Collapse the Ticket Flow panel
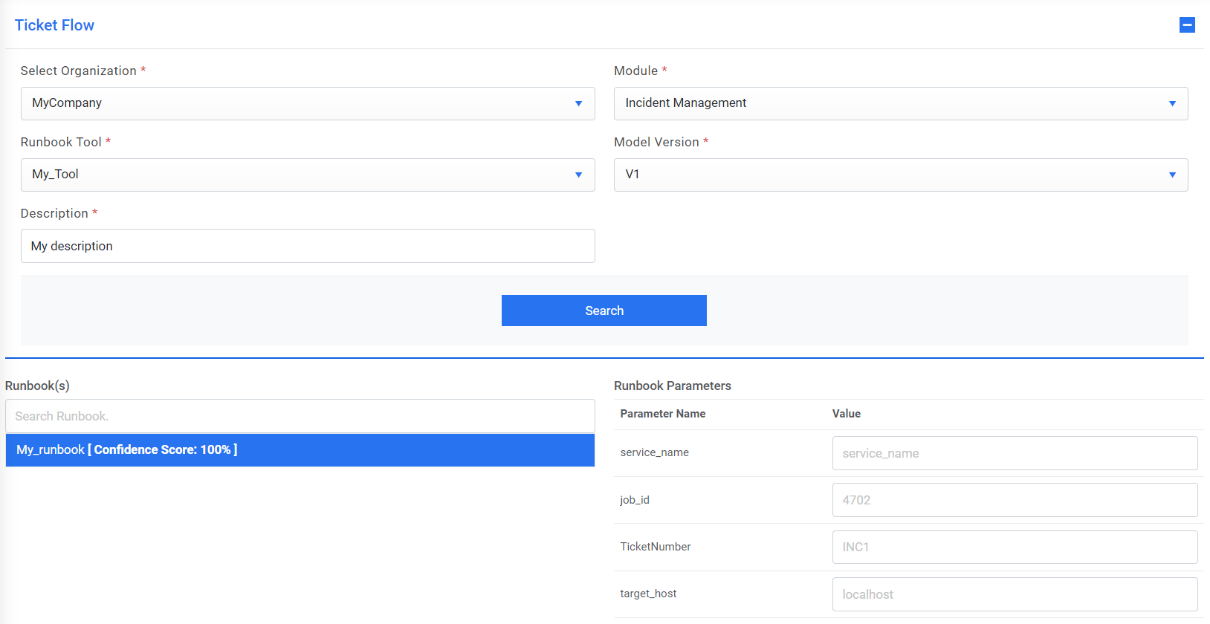 [x=1187, y=25]
